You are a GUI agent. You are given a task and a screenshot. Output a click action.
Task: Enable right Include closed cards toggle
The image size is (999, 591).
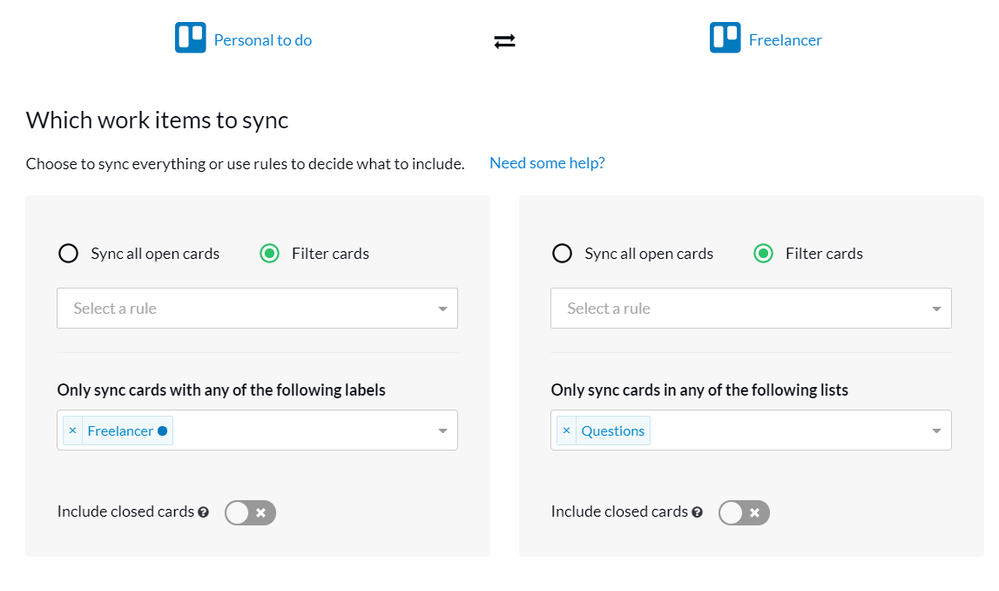(x=744, y=513)
